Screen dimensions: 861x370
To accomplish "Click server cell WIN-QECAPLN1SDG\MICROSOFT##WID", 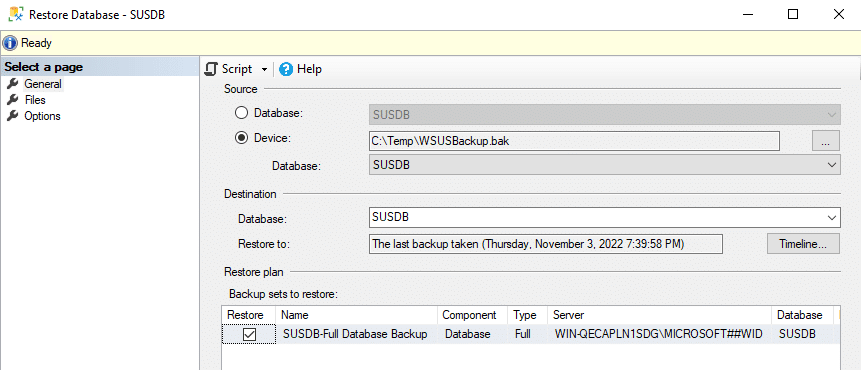I will pyautogui.click(x=659, y=333).
